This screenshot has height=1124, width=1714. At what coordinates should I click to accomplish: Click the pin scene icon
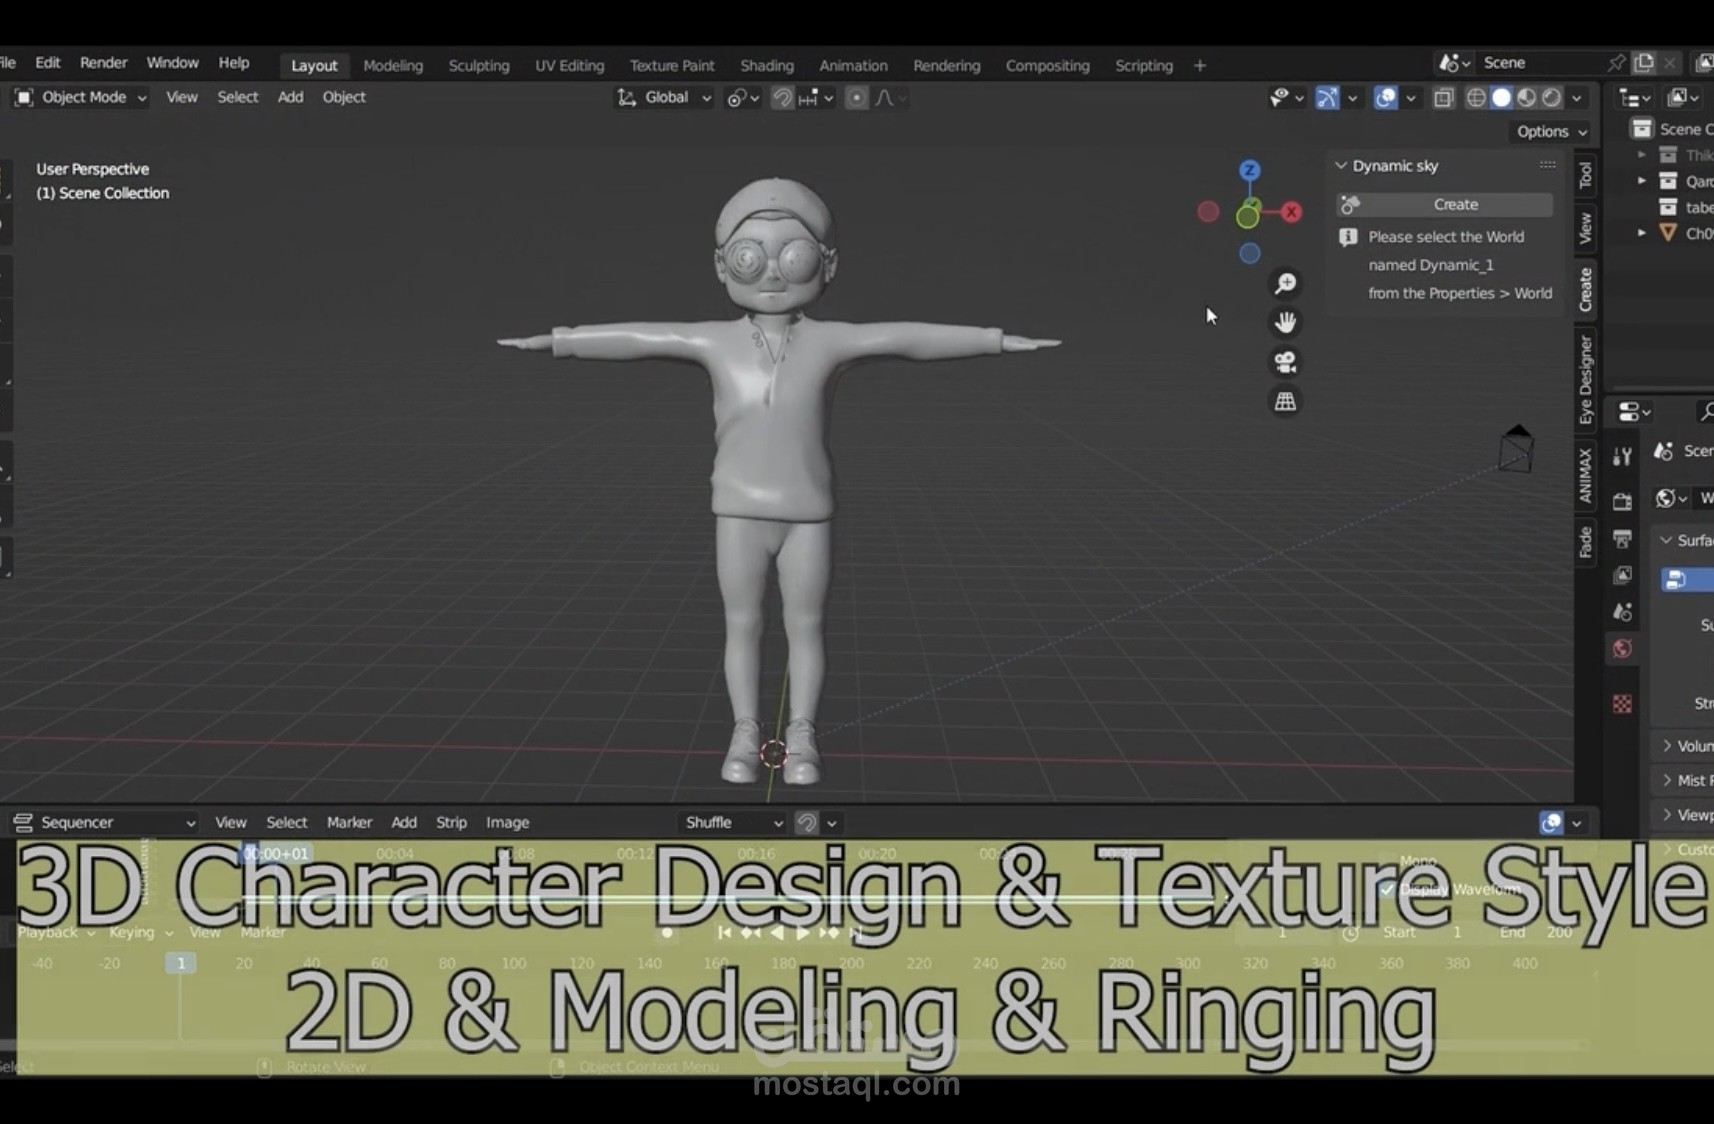(1616, 63)
